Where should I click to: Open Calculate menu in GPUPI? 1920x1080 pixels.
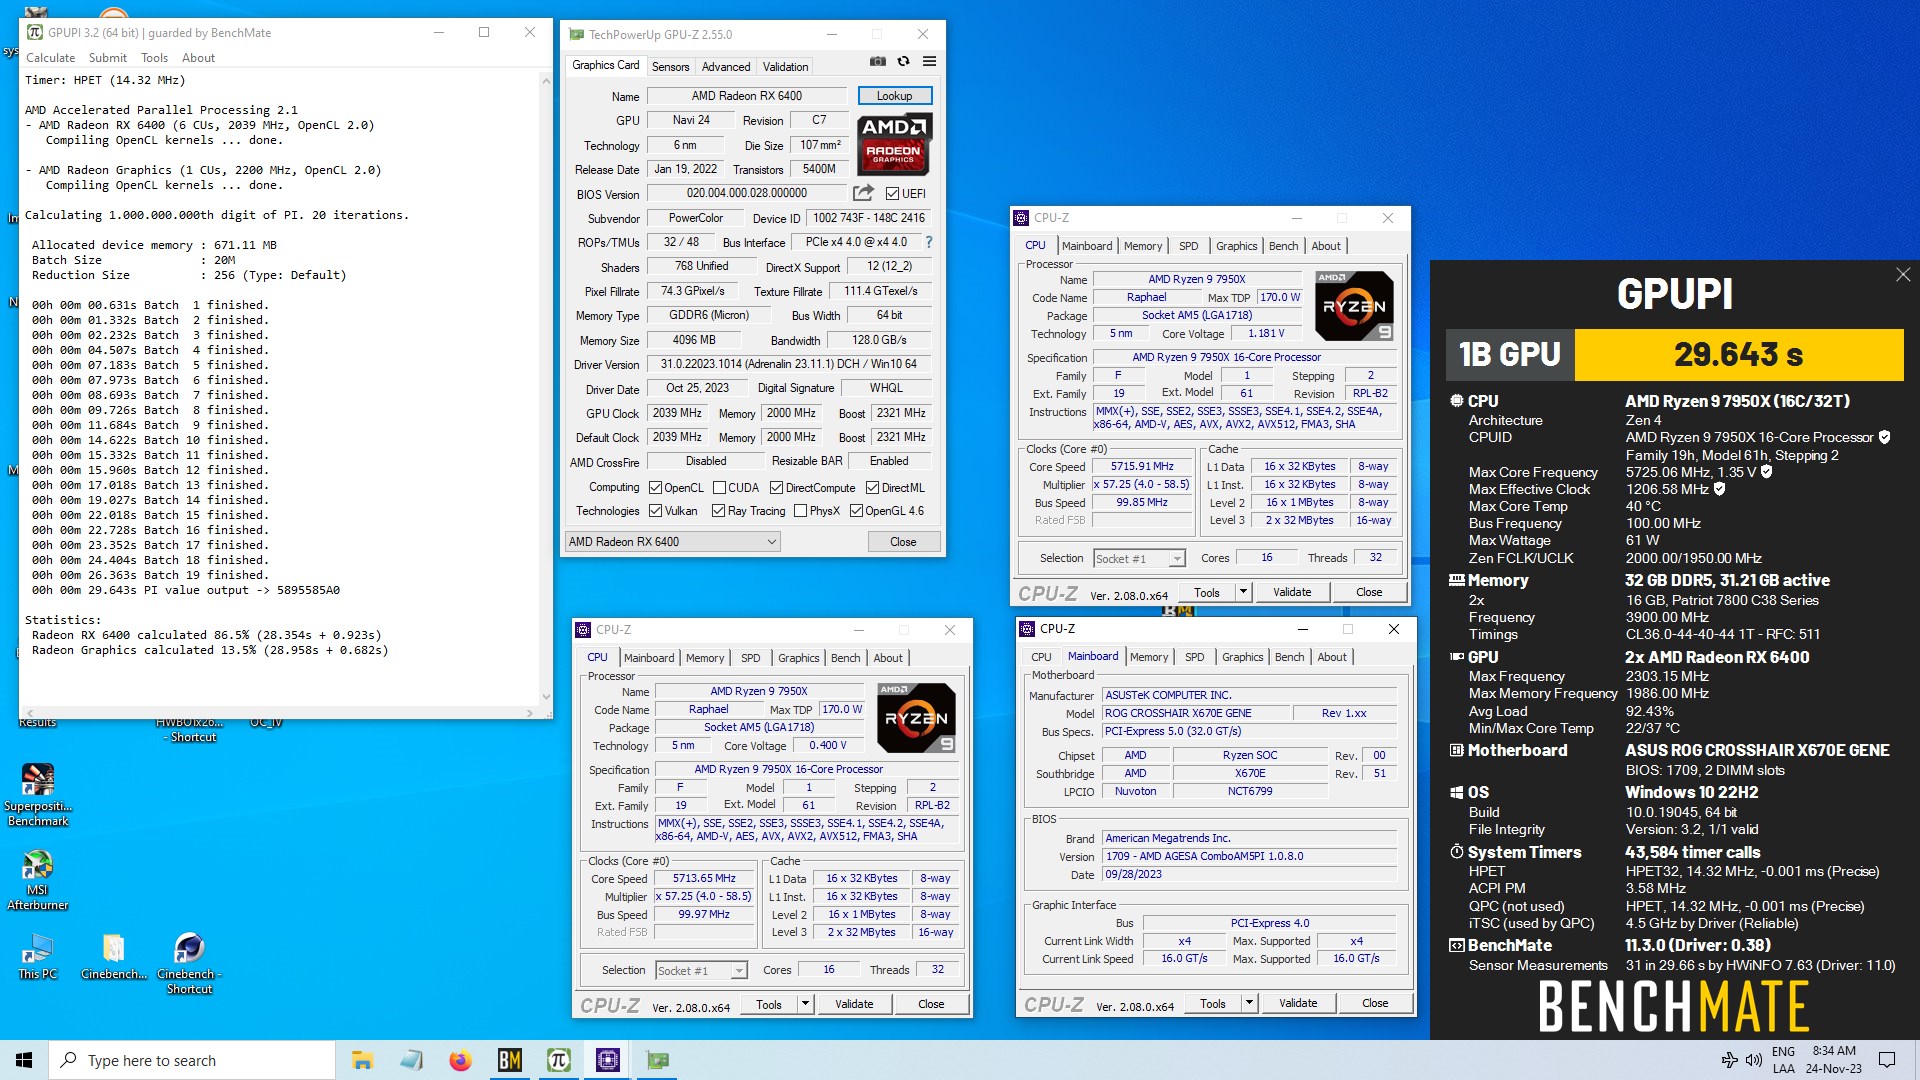[x=50, y=58]
